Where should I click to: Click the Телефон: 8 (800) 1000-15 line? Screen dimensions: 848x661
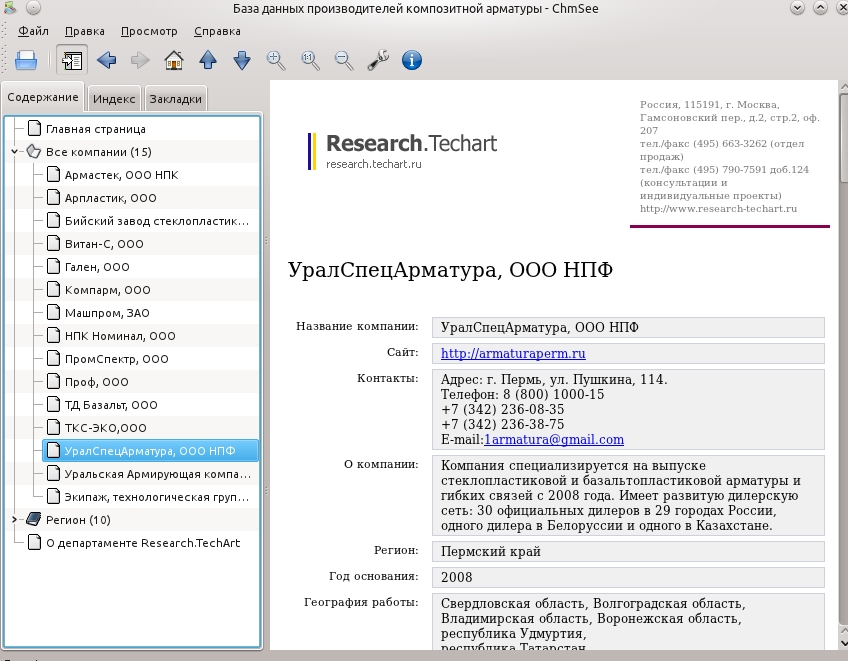(x=522, y=394)
